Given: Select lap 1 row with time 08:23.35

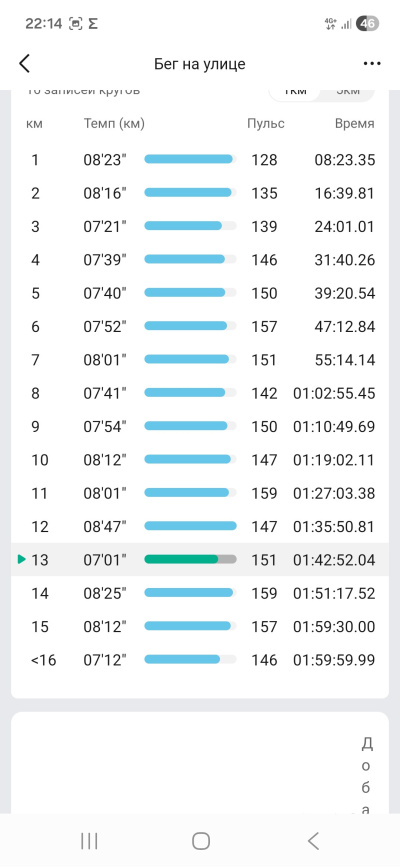Looking at the screenshot, I should tap(200, 160).
